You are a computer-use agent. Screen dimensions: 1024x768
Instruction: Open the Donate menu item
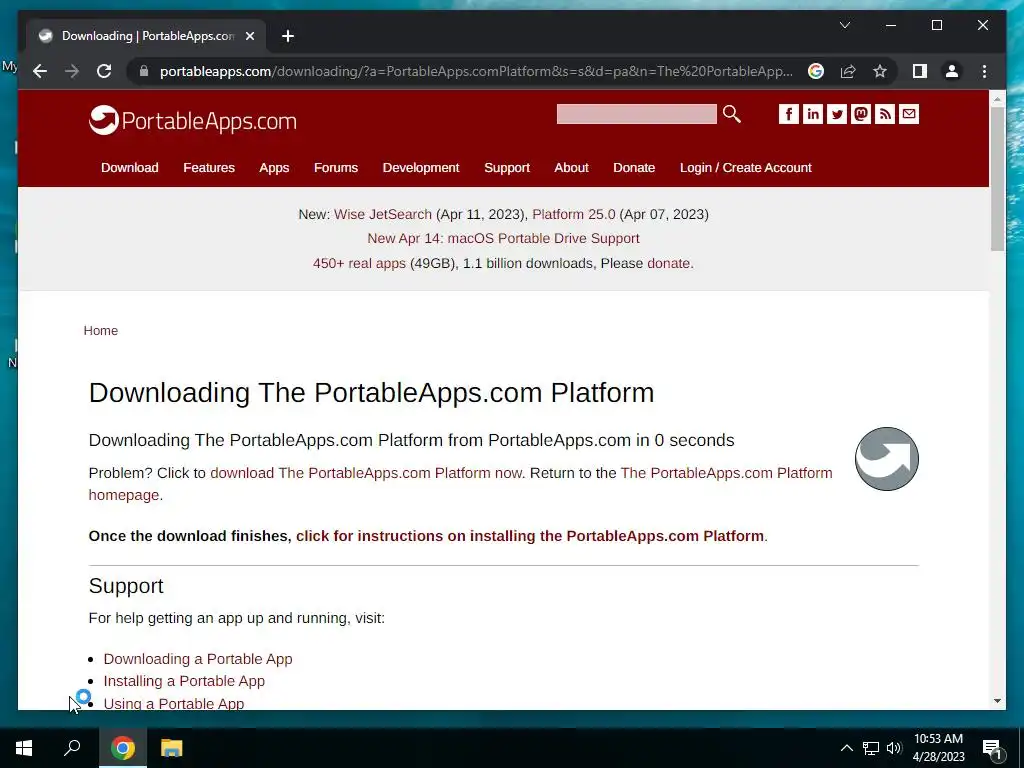click(634, 168)
